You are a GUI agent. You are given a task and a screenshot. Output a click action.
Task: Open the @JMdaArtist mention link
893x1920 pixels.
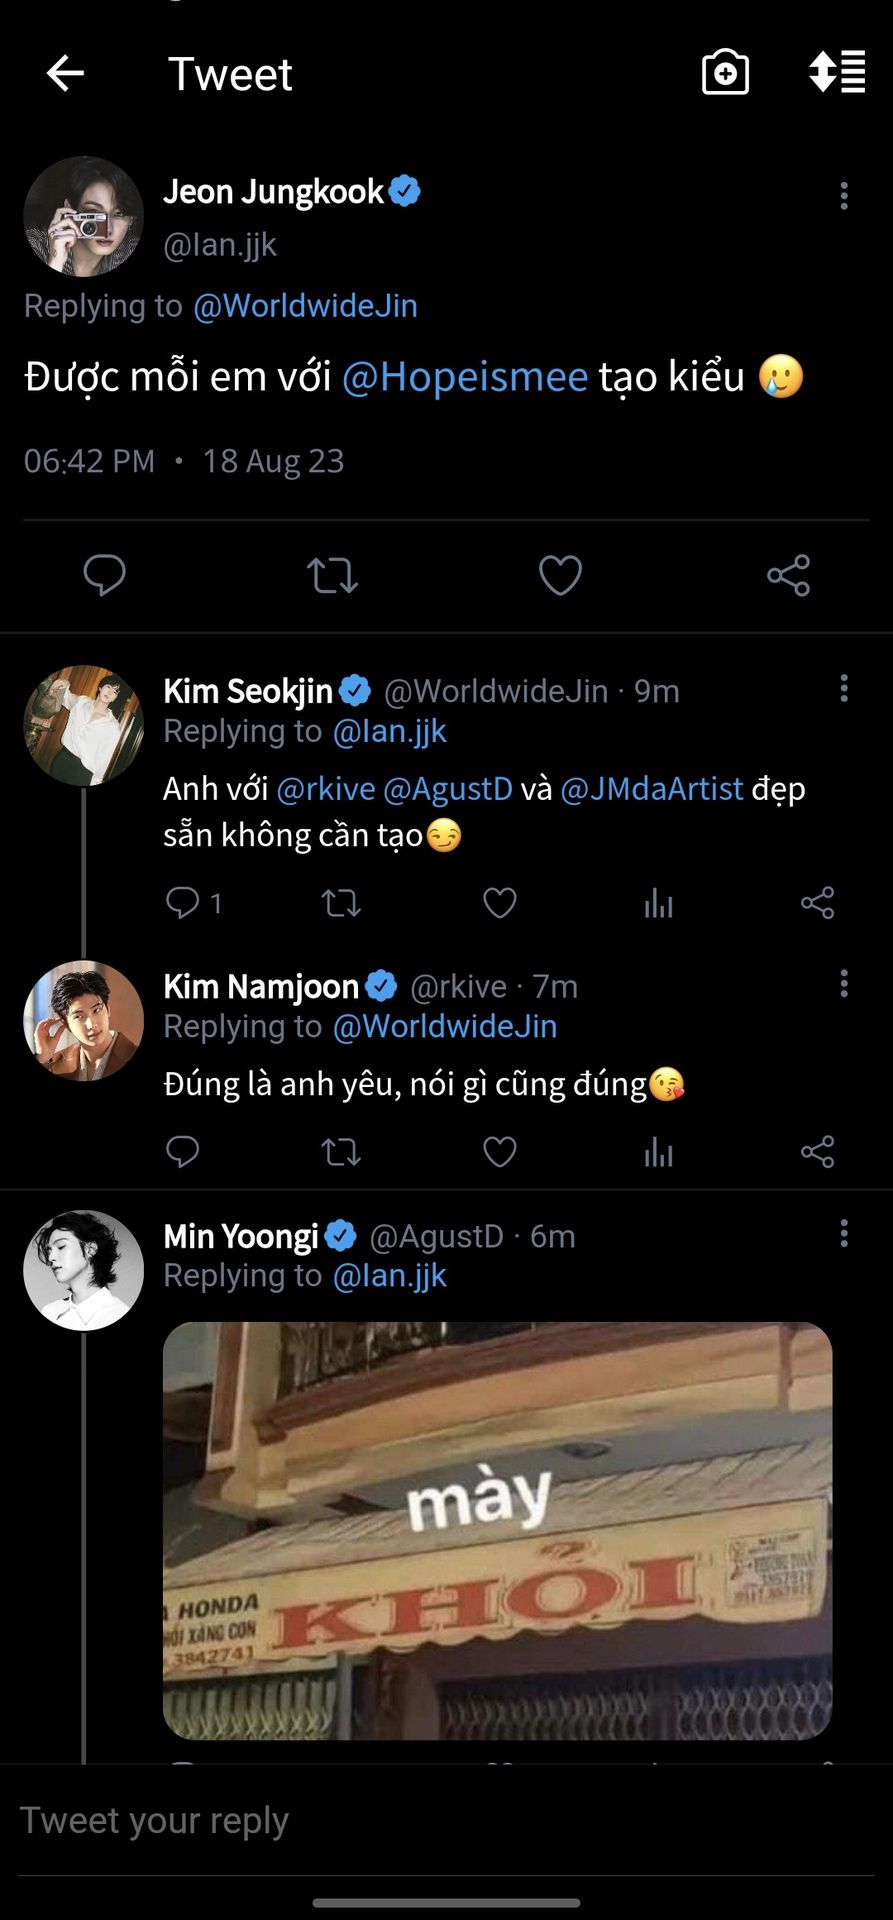[x=652, y=789]
